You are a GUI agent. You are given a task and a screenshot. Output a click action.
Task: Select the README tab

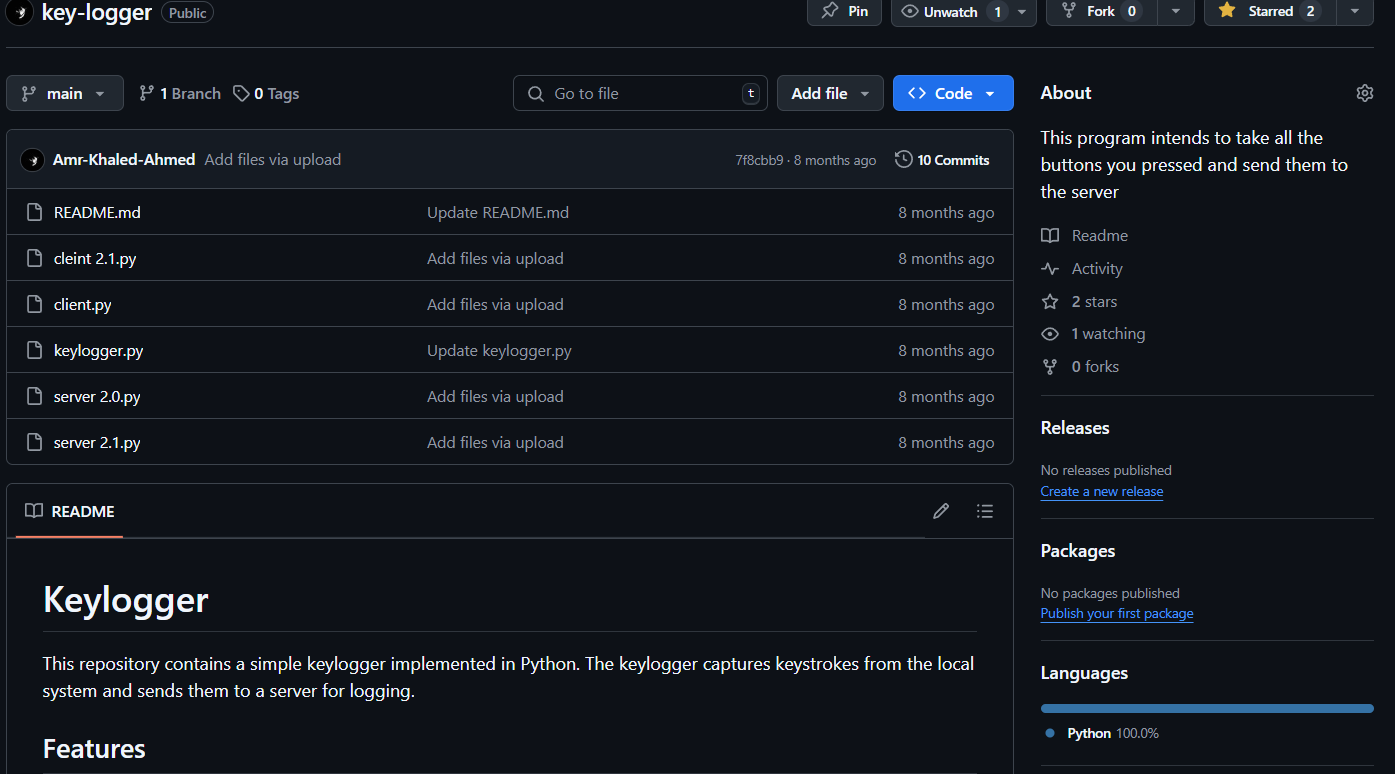click(x=70, y=511)
